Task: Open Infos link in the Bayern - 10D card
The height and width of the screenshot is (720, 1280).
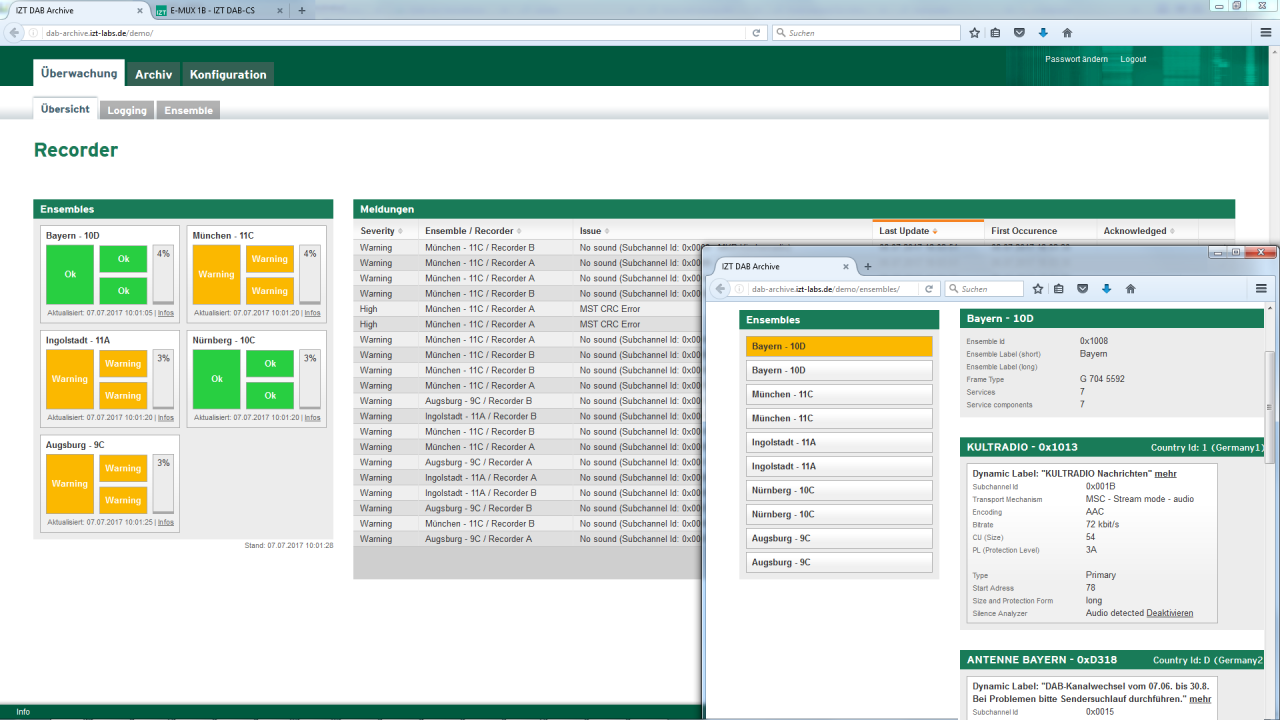Action: [165, 313]
